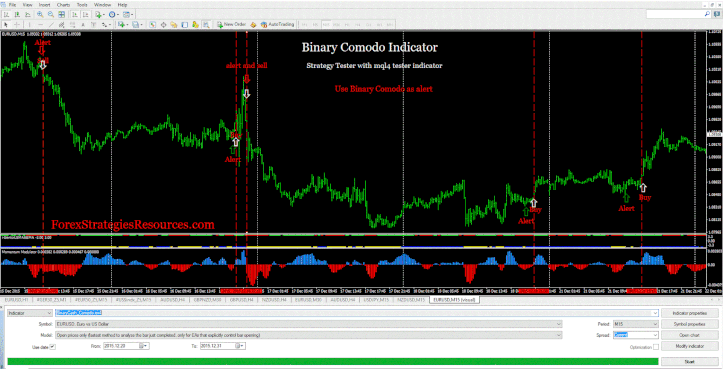Open the tester type dropdown showing Indicator
The image size is (723, 369).
pyautogui.click(x=30, y=313)
